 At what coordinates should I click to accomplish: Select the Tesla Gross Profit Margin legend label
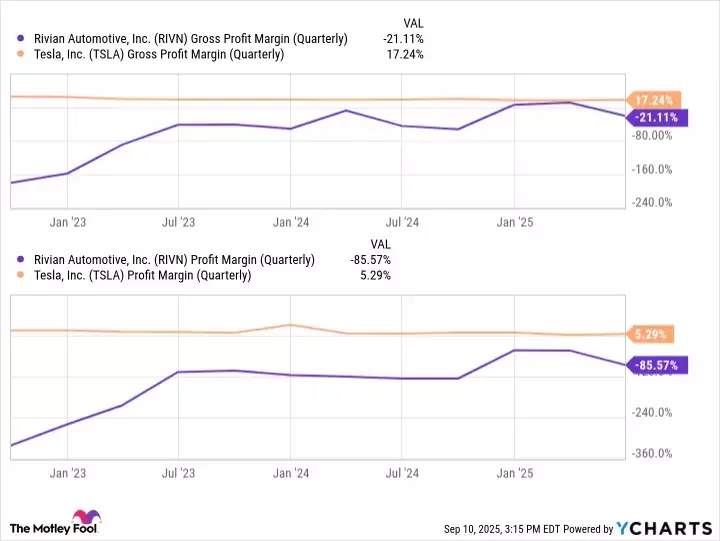[x=157, y=55]
